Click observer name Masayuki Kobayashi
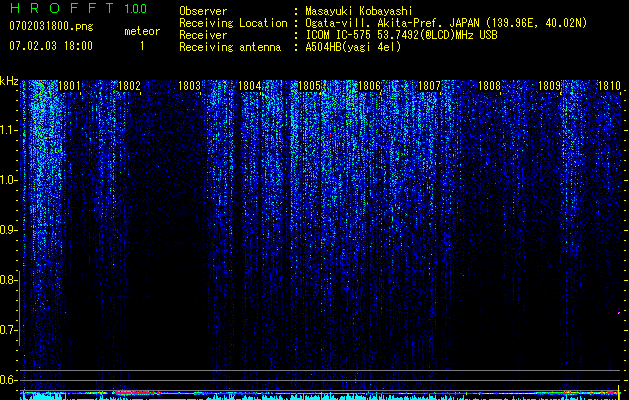Screen dimensions: 629x400 pyautogui.click(x=359, y=11)
